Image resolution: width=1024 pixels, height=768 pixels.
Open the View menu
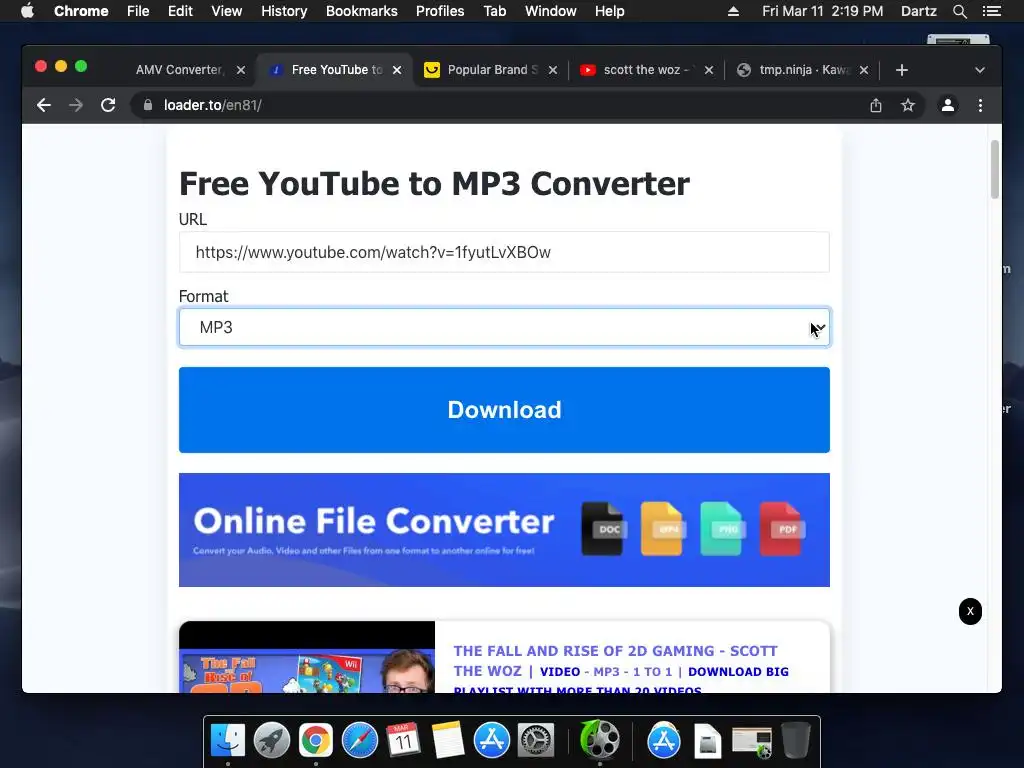[227, 11]
